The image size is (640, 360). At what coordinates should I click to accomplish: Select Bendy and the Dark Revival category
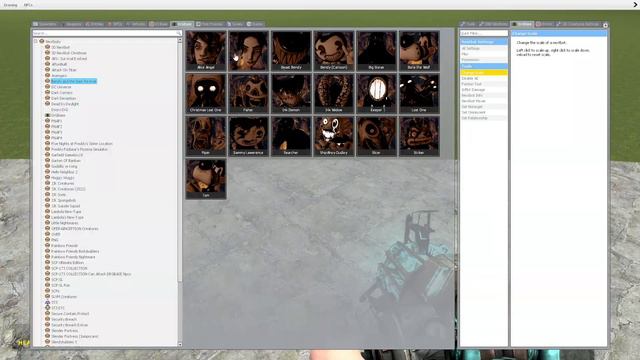(x=73, y=81)
